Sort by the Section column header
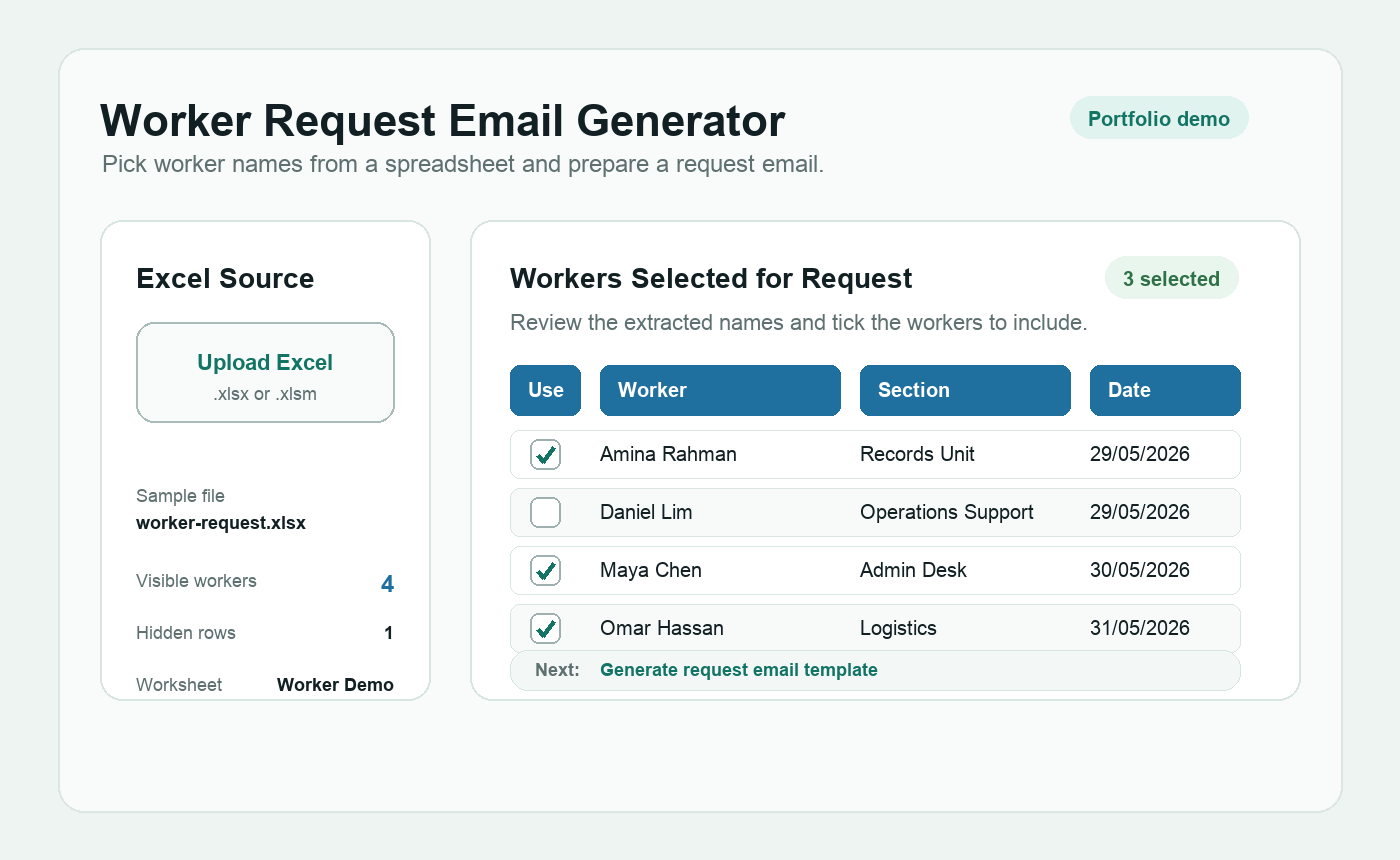This screenshot has height=860, width=1400. (x=965, y=390)
